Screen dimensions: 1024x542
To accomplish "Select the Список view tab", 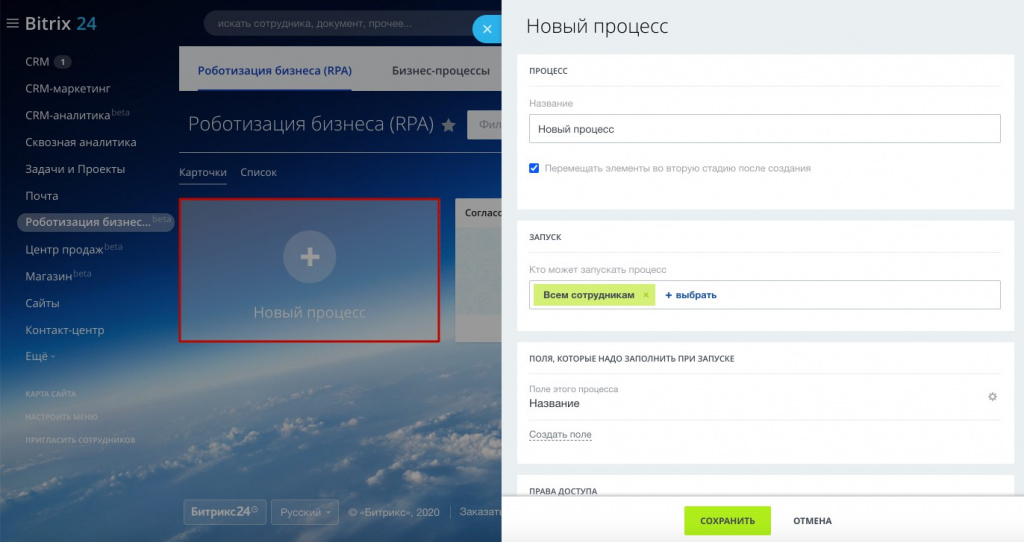I will point(258,172).
